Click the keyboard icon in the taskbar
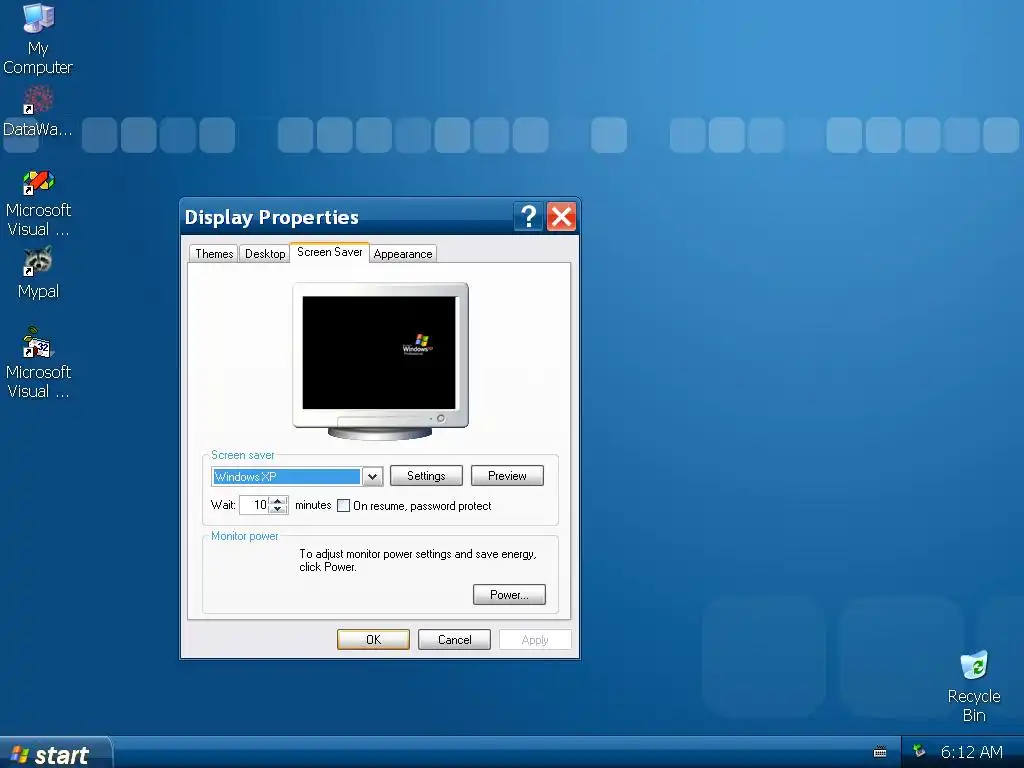 pyautogui.click(x=880, y=752)
